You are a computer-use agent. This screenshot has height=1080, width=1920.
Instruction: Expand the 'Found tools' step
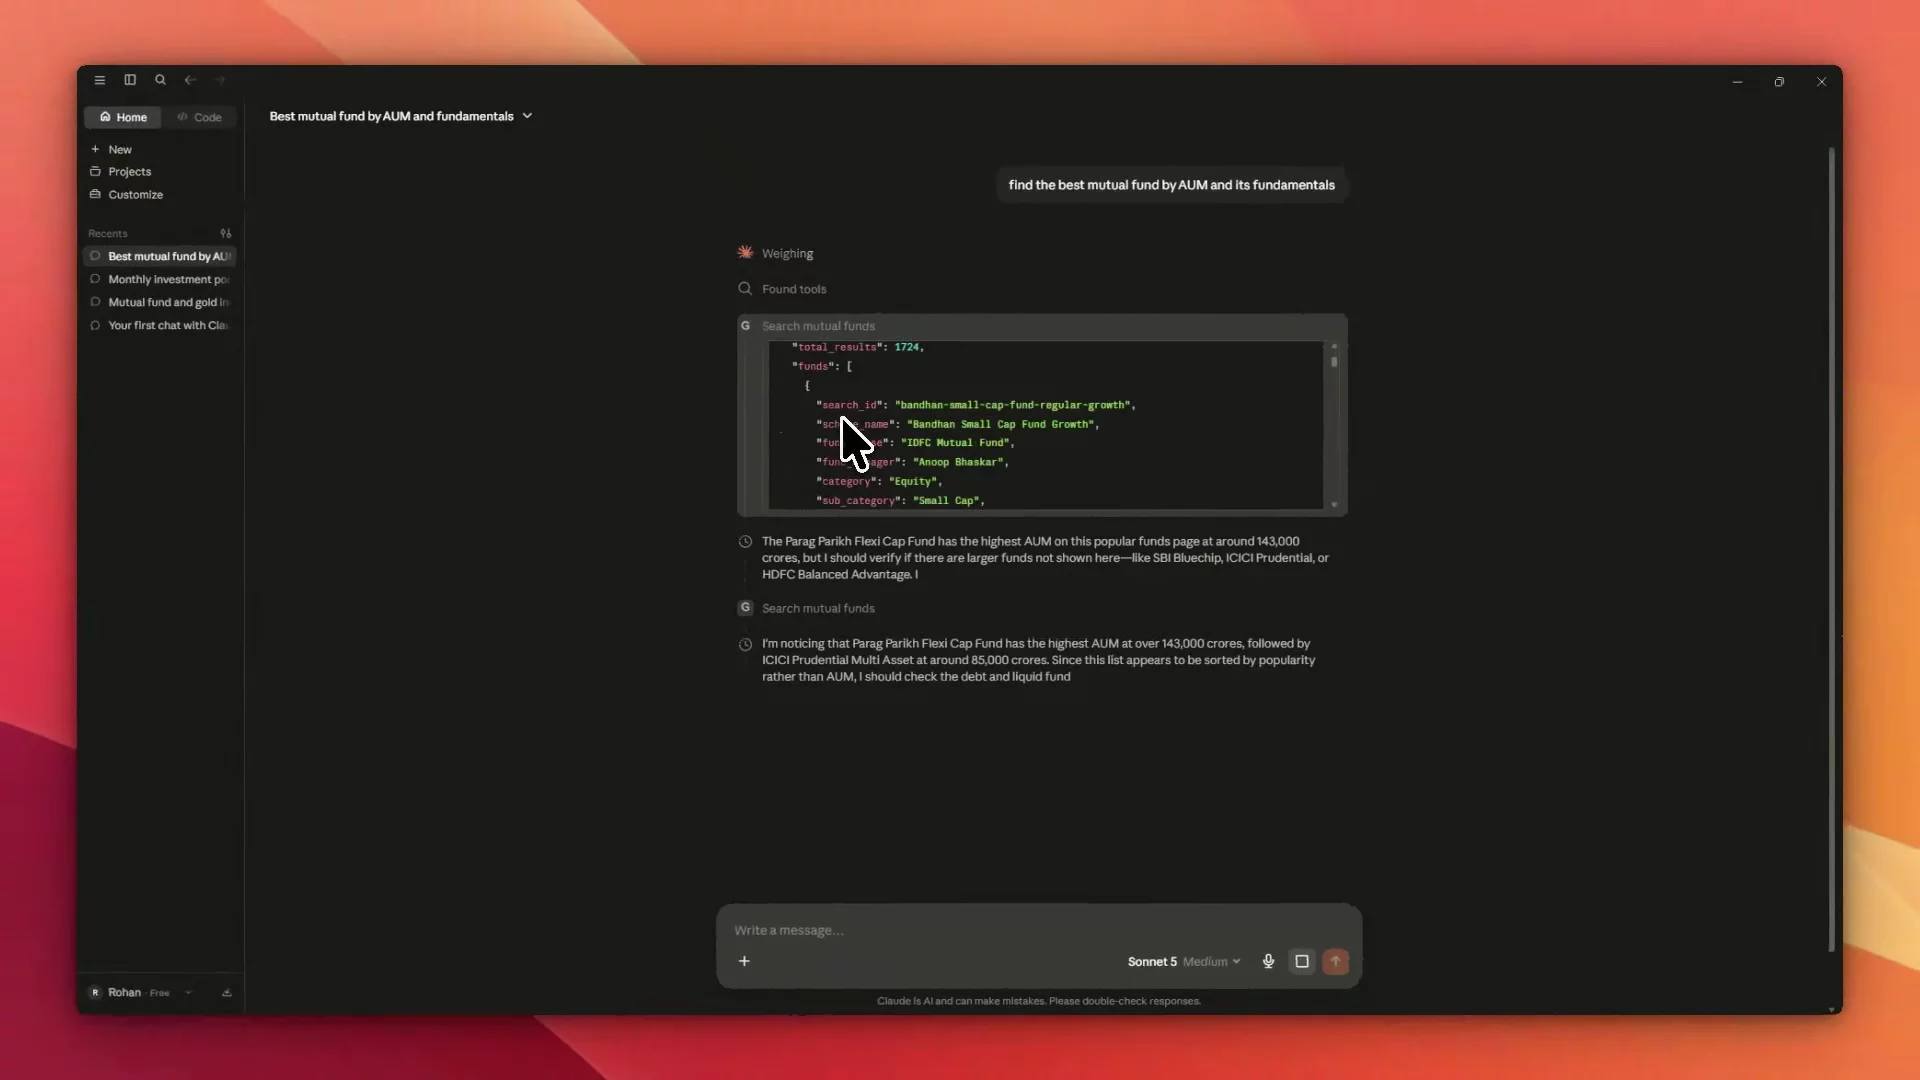pyautogui.click(x=794, y=289)
